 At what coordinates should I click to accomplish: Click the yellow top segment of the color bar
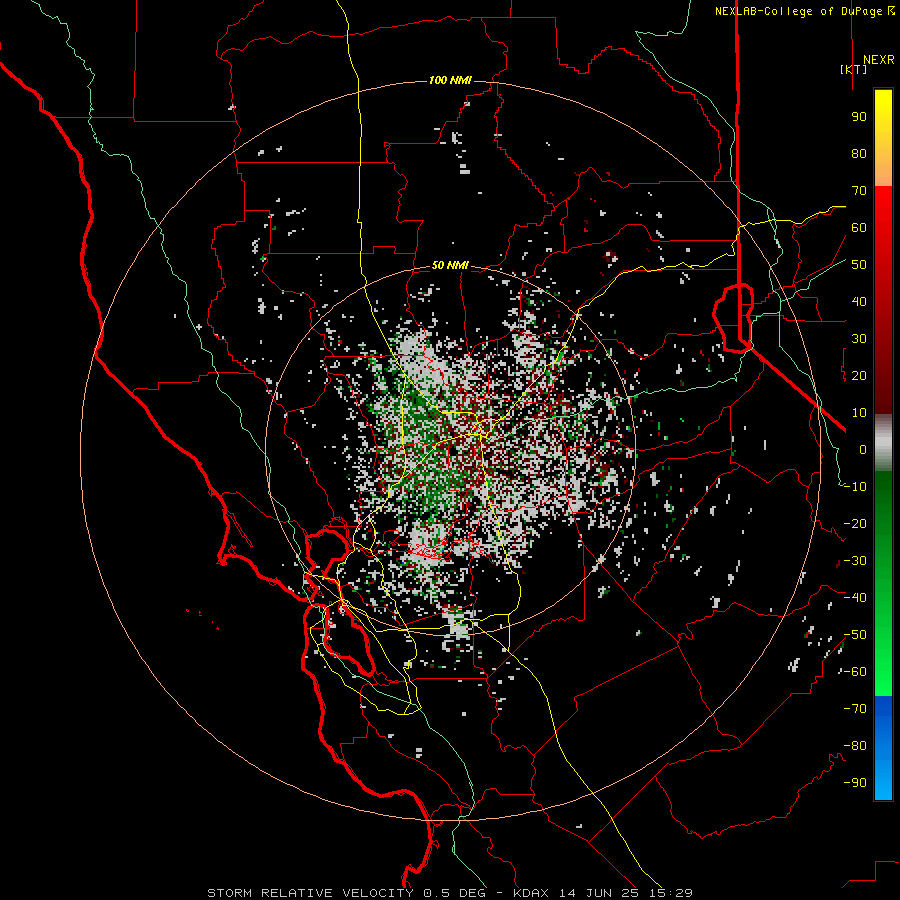(x=883, y=138)
